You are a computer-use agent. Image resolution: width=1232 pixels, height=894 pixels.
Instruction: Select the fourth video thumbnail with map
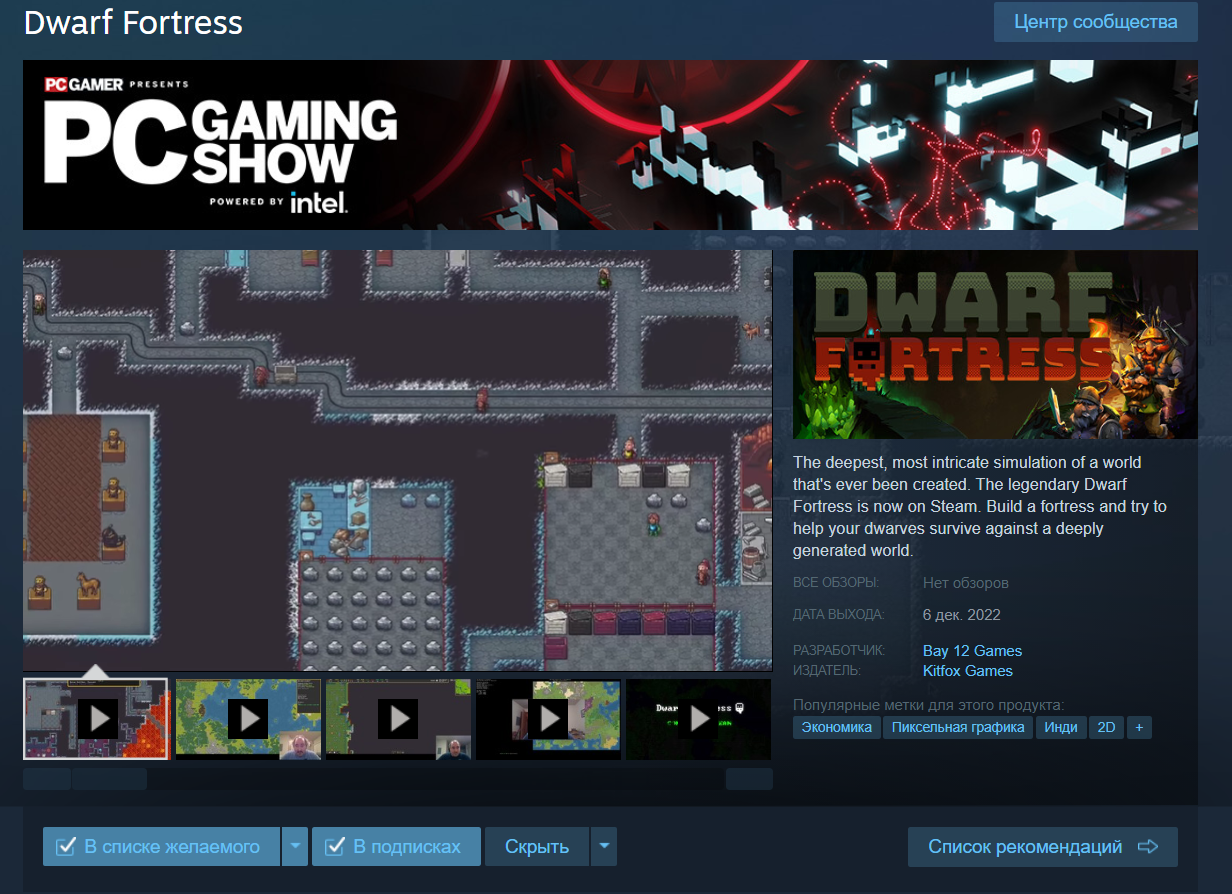point(548,719)
